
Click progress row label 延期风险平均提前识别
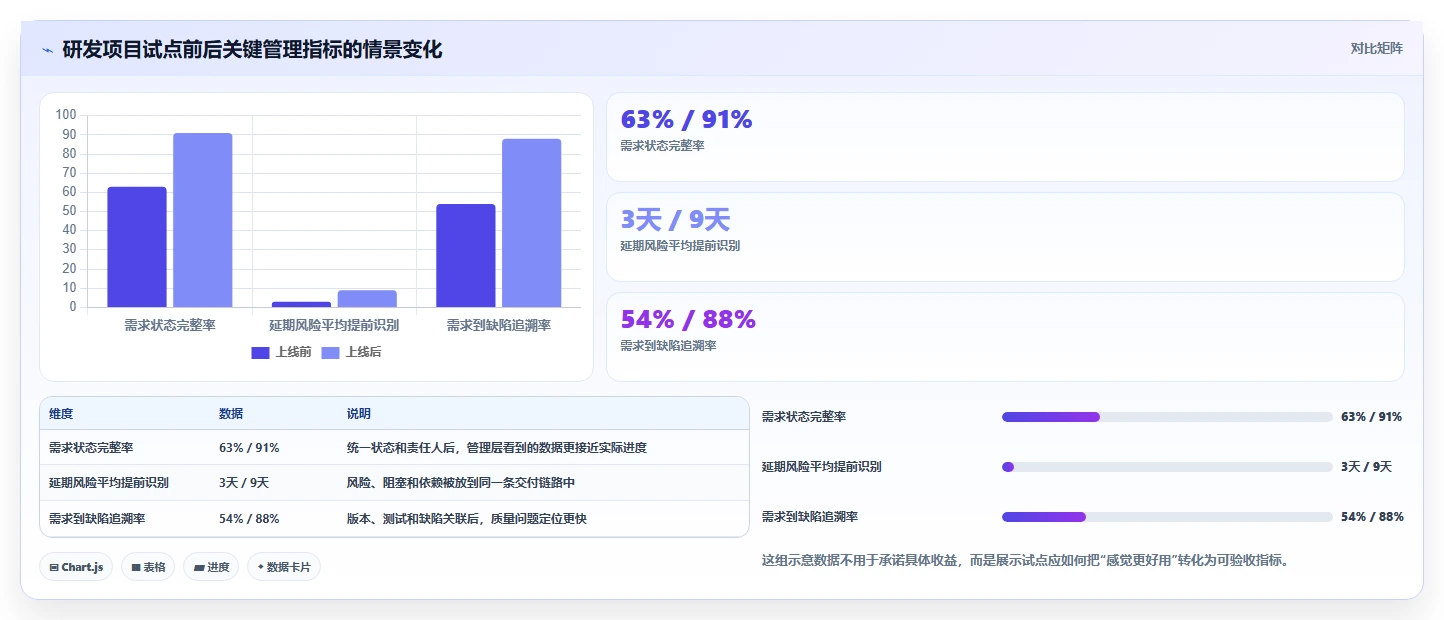coord(822,467)
